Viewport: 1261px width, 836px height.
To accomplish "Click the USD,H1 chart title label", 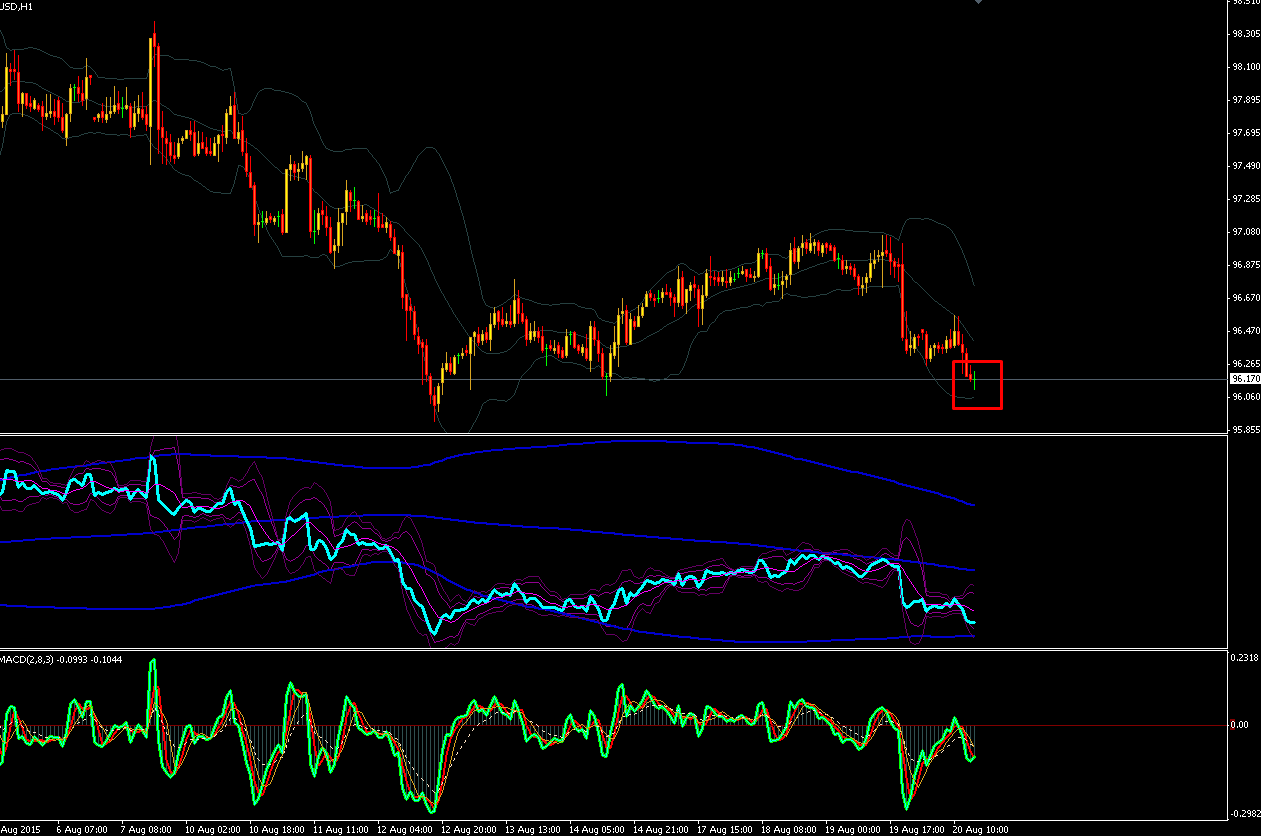I will tap(16, 7).
